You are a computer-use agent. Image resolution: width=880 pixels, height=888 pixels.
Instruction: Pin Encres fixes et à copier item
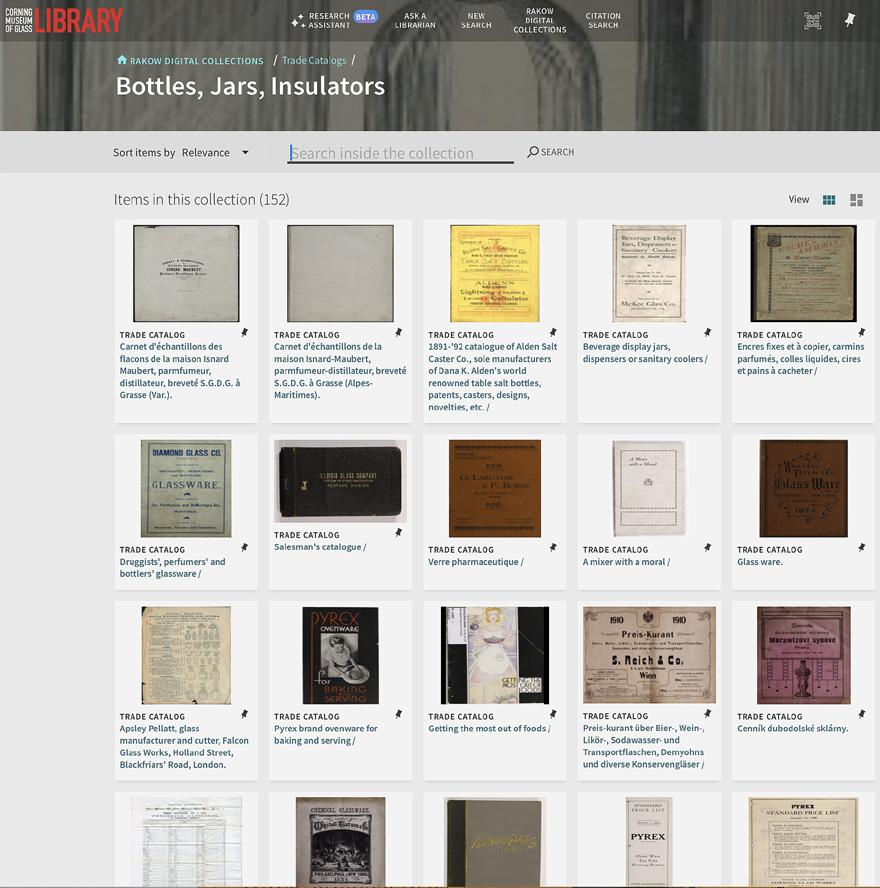861,332
